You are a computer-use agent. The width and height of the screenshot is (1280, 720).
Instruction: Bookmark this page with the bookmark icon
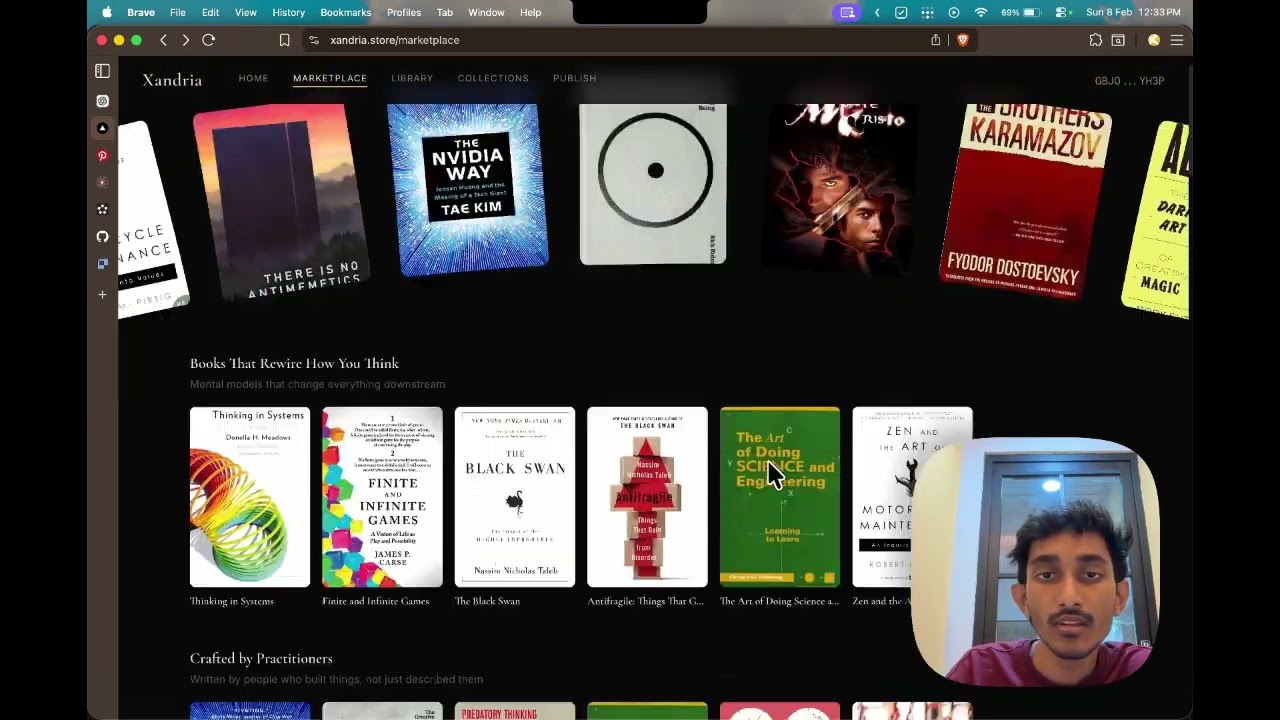[x=284, y=40]
